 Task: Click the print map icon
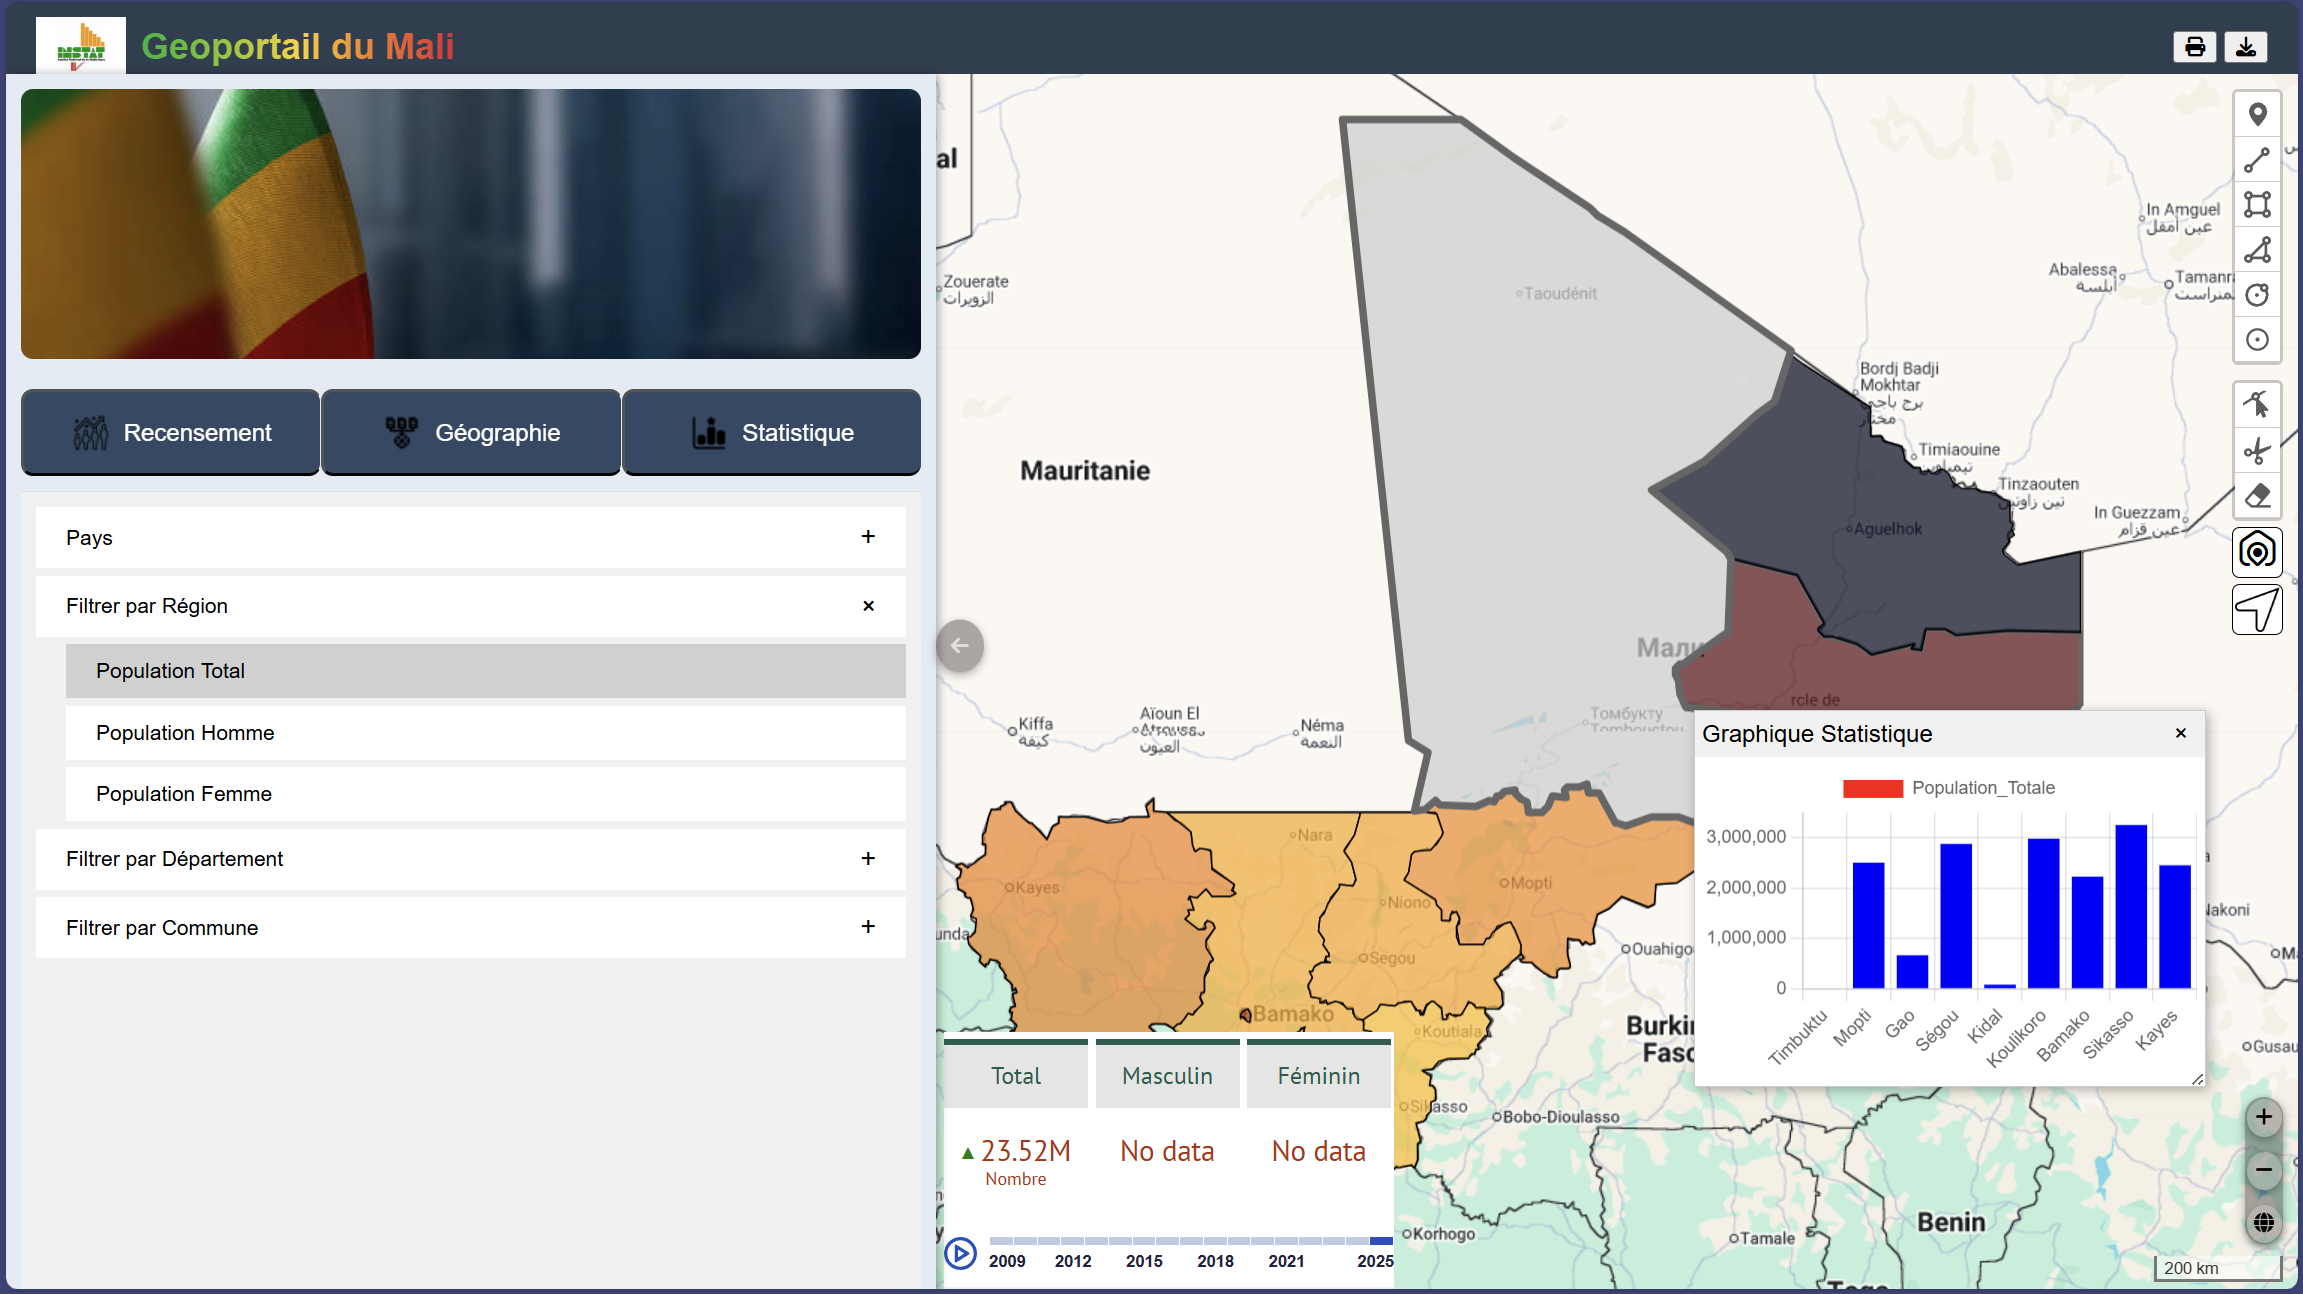click(x=2194, y=46)
